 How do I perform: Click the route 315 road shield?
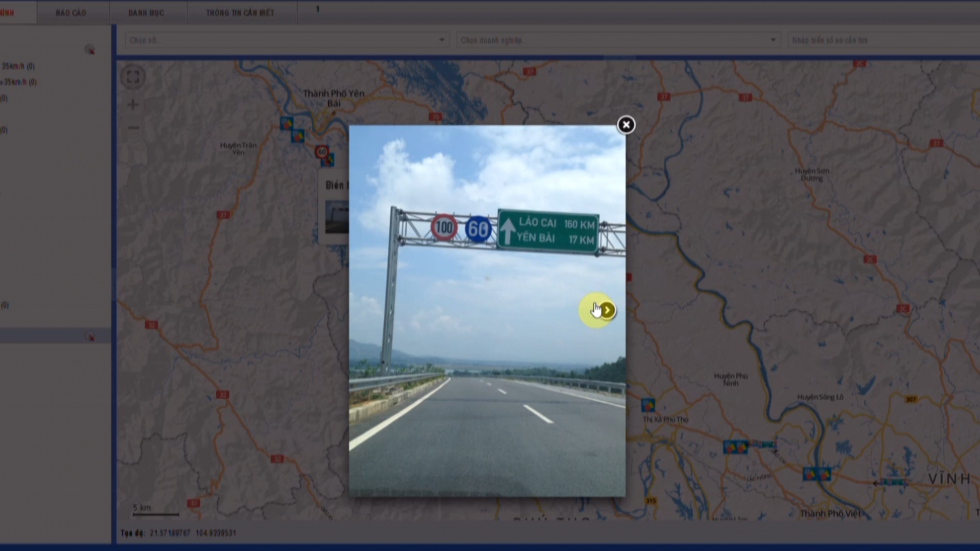(x=651, y=501)
